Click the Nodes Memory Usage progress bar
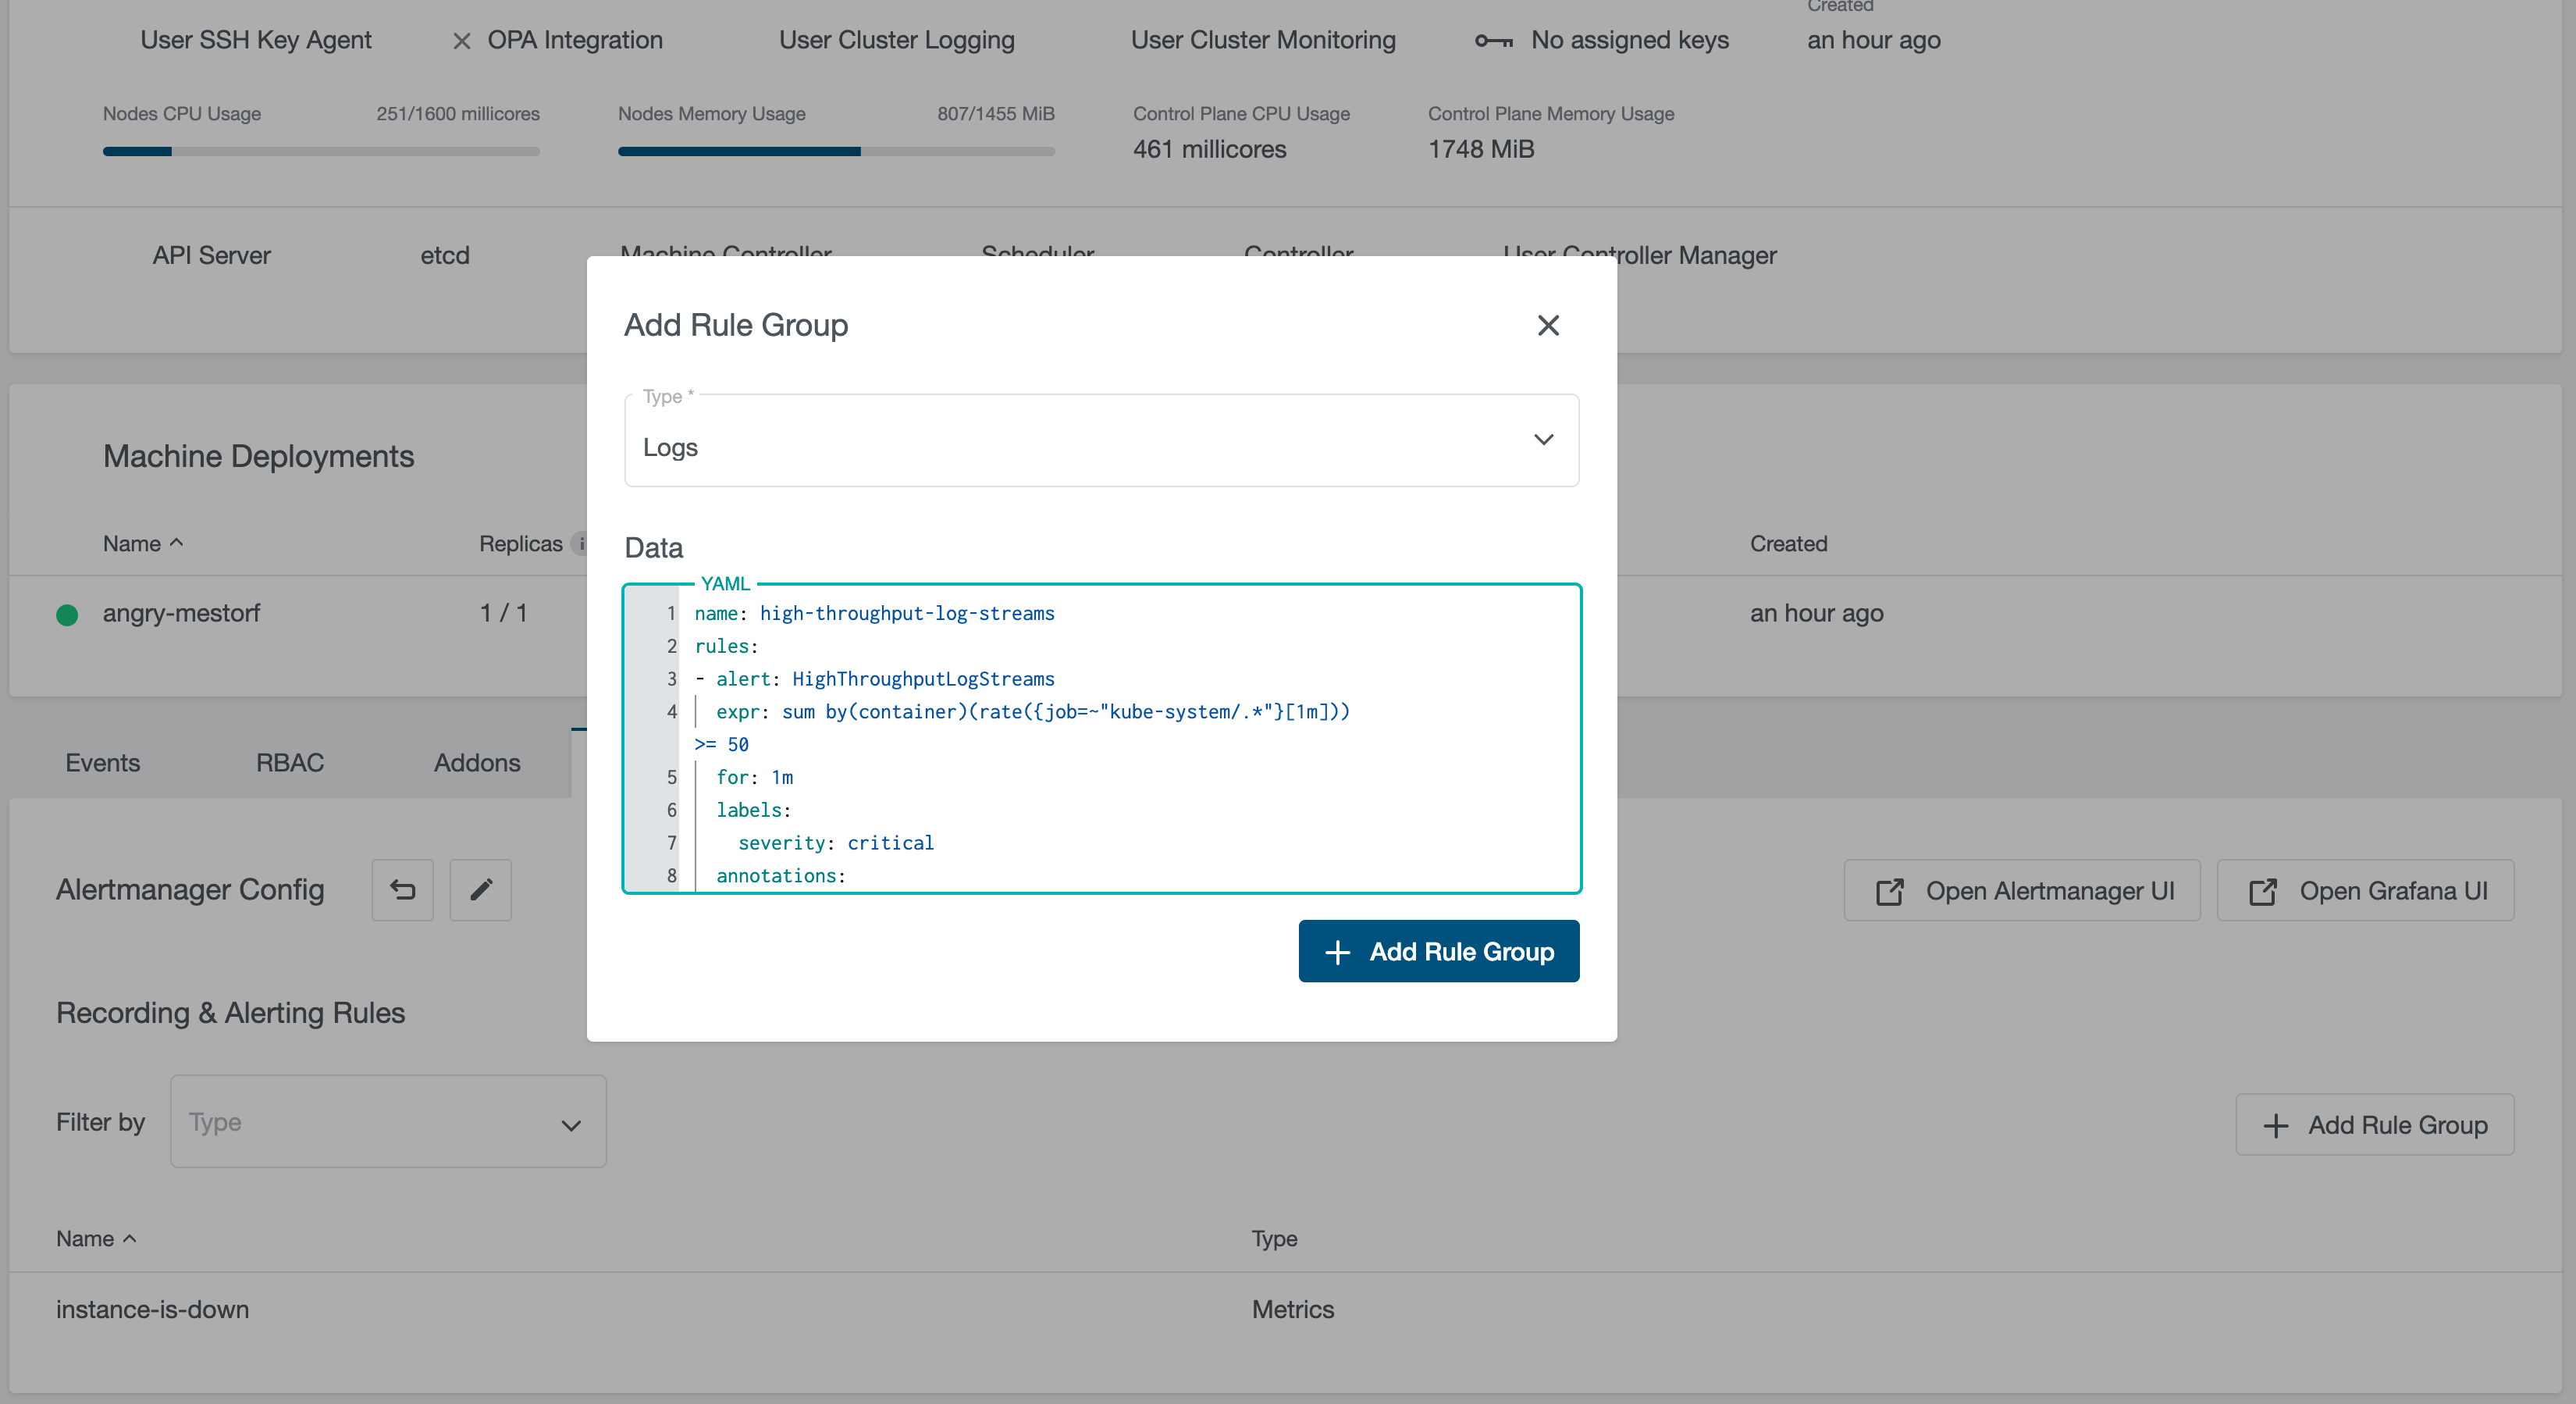 tap(835, 151)
